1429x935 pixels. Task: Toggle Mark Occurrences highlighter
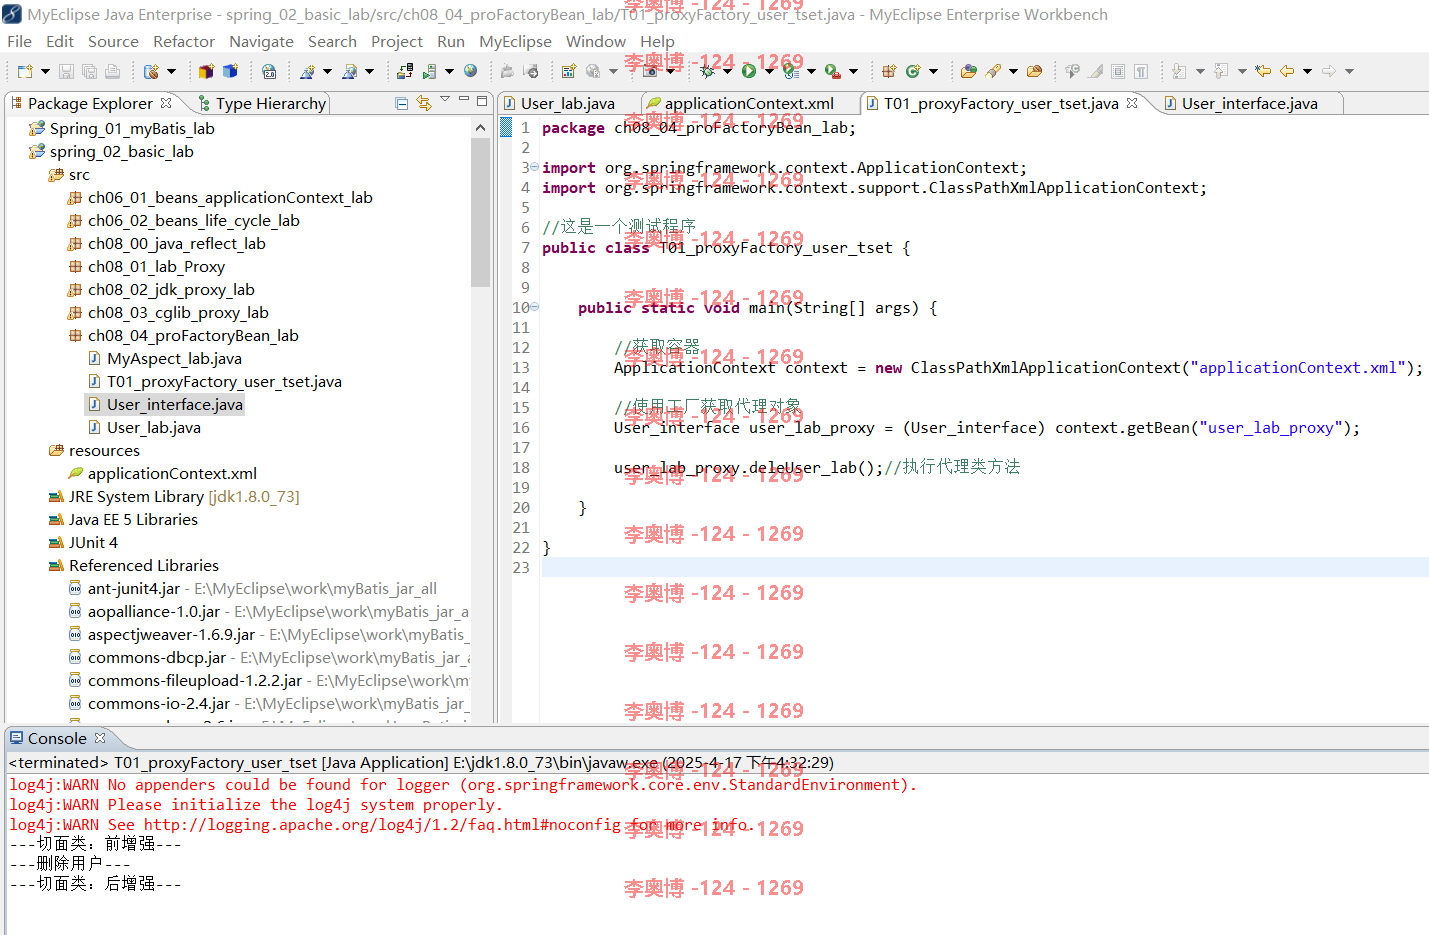(x=1096, y=71)
